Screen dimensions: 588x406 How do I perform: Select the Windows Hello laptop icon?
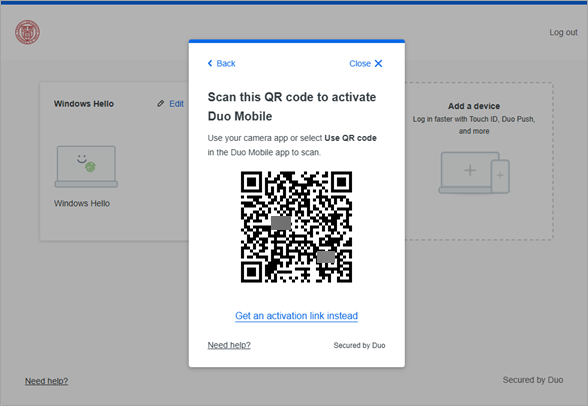click(86, 166)
